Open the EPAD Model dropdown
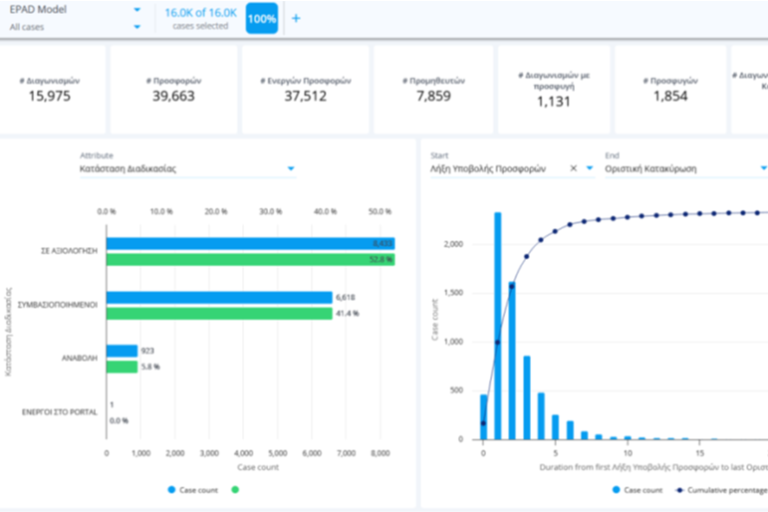 pyautogui.click(x=137, y=10)
